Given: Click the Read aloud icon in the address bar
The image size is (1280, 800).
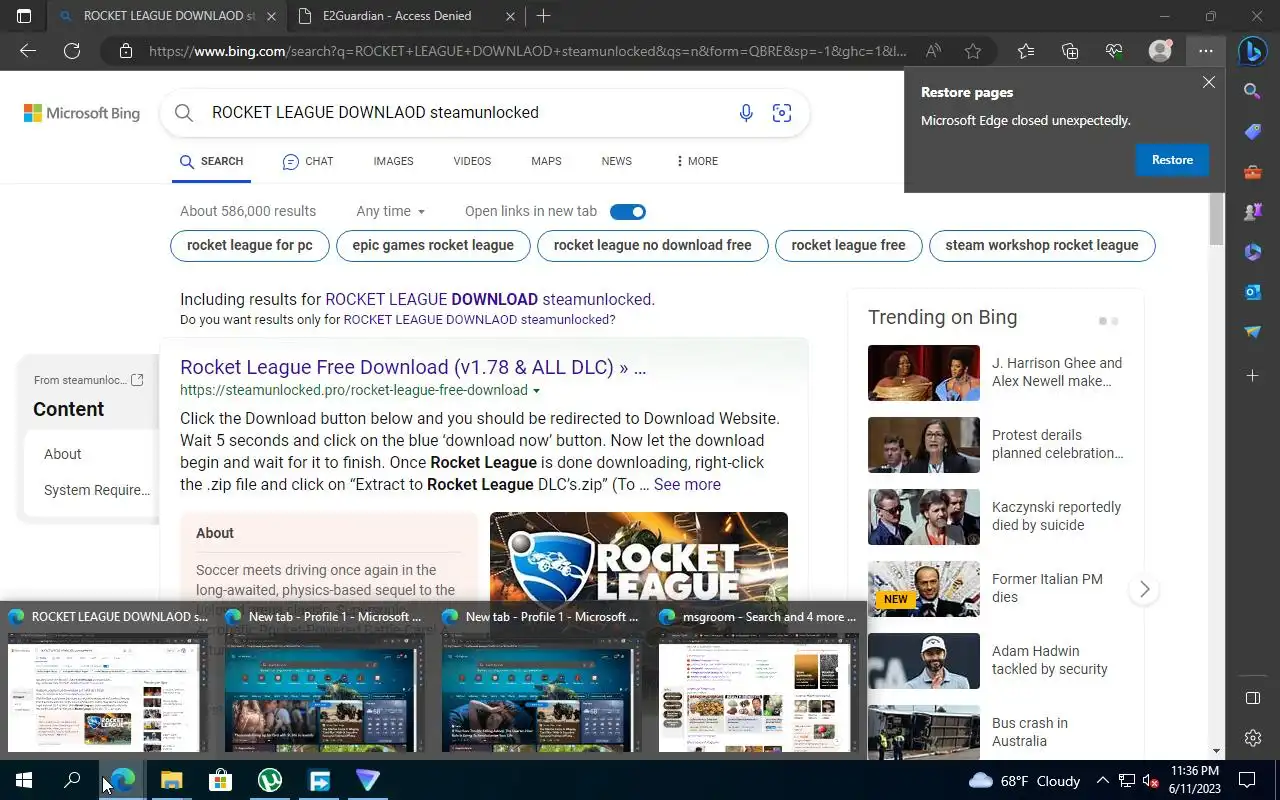Looking at the screenshot, I should click(933, 51).
